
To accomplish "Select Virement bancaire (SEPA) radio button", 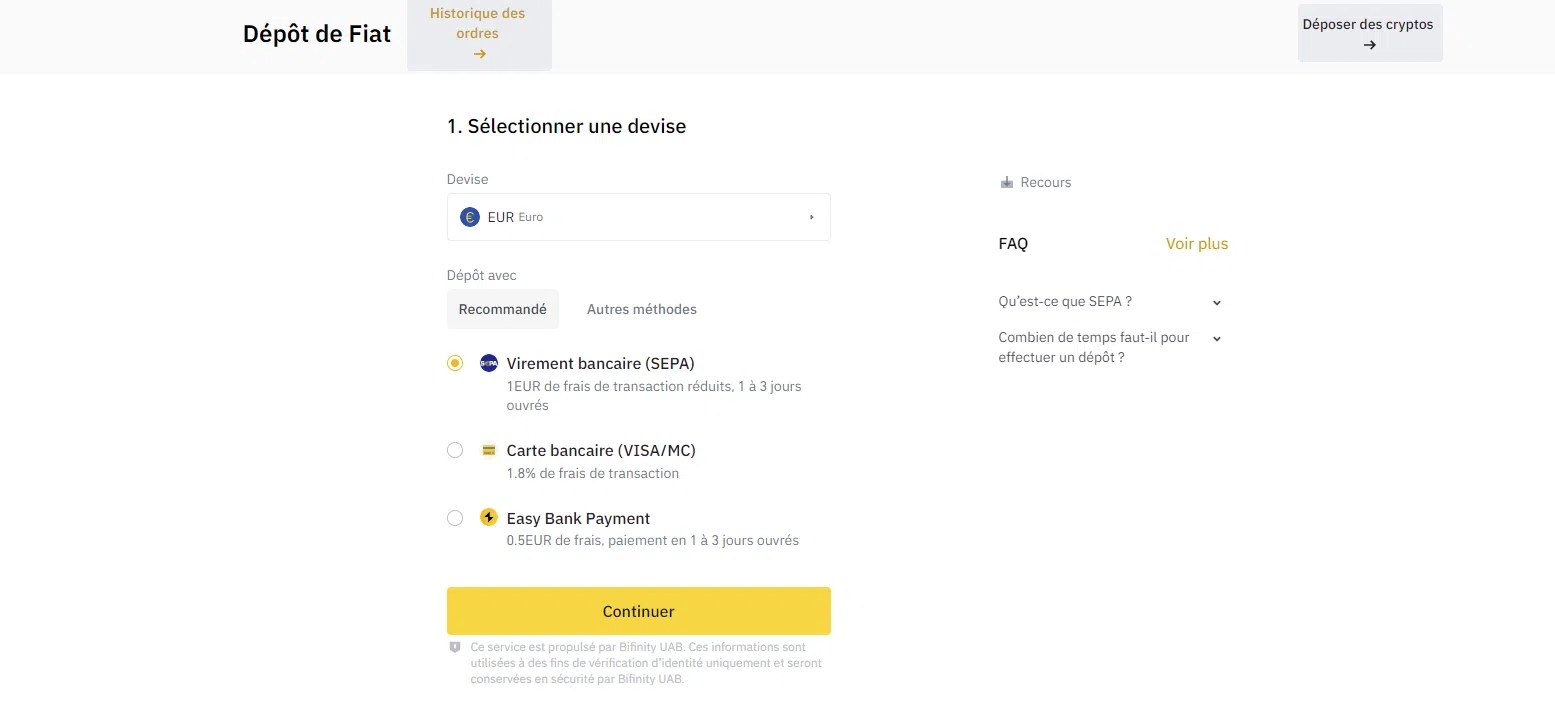I will pos(455,363).
